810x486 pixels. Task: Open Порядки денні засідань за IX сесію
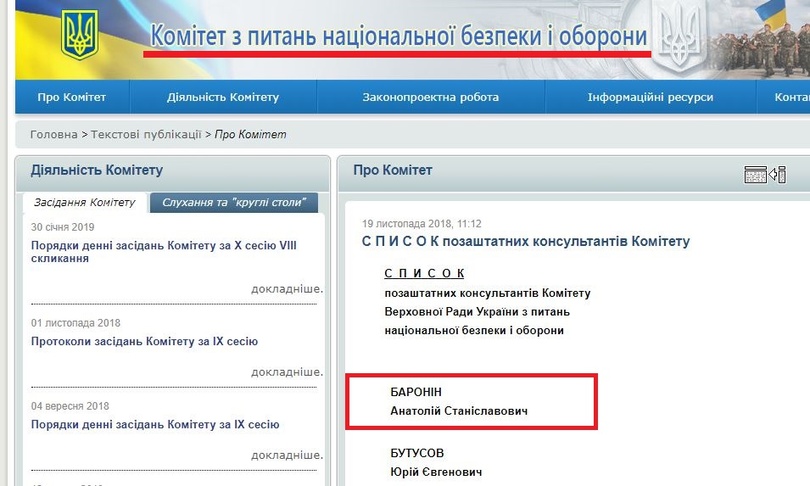(155, 425)
